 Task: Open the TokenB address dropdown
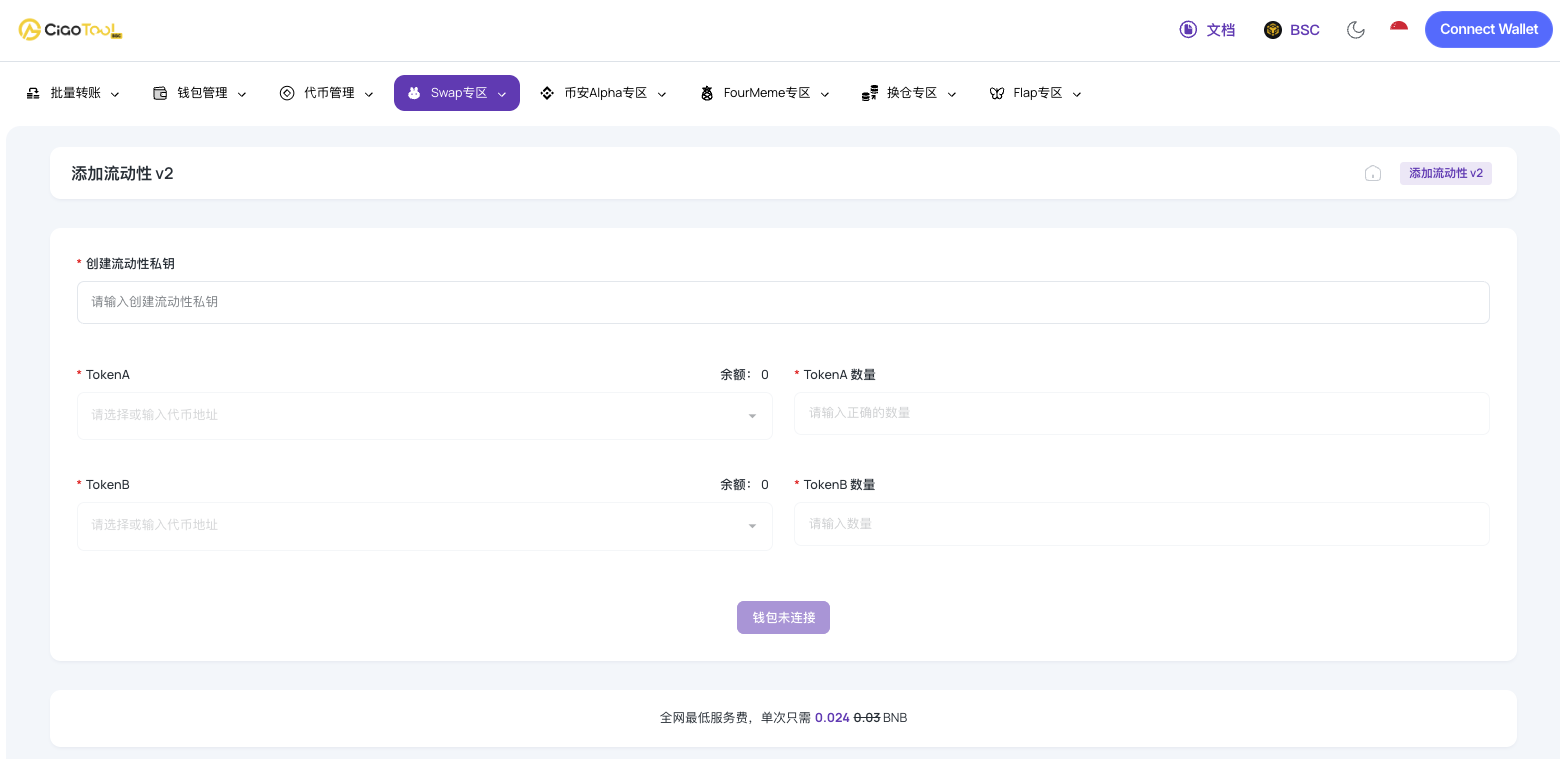424,525
